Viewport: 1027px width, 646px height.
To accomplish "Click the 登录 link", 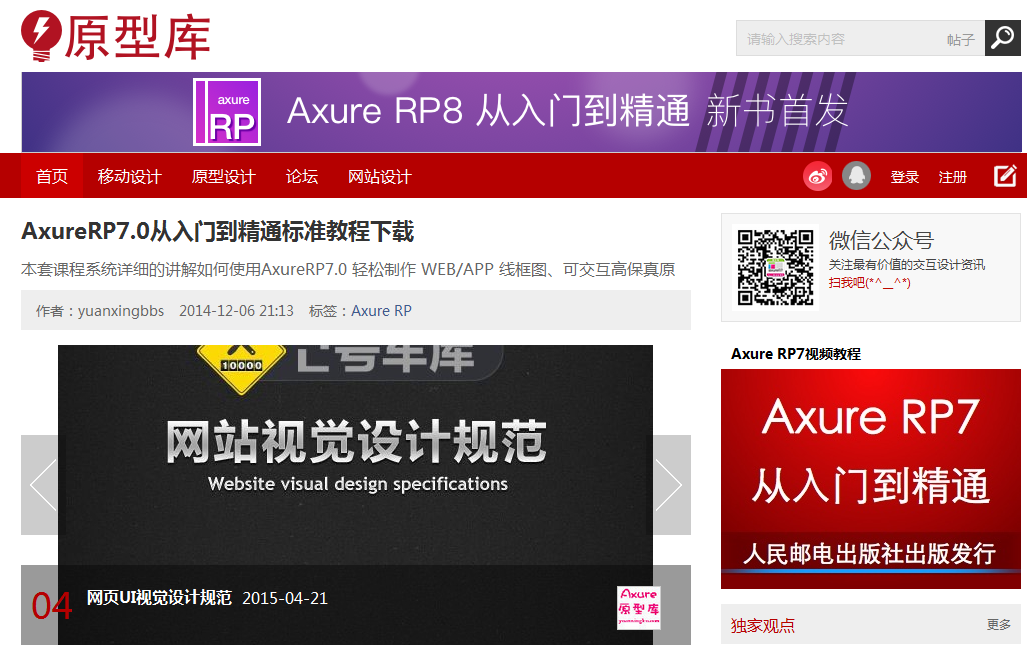I will coord(905,177).
